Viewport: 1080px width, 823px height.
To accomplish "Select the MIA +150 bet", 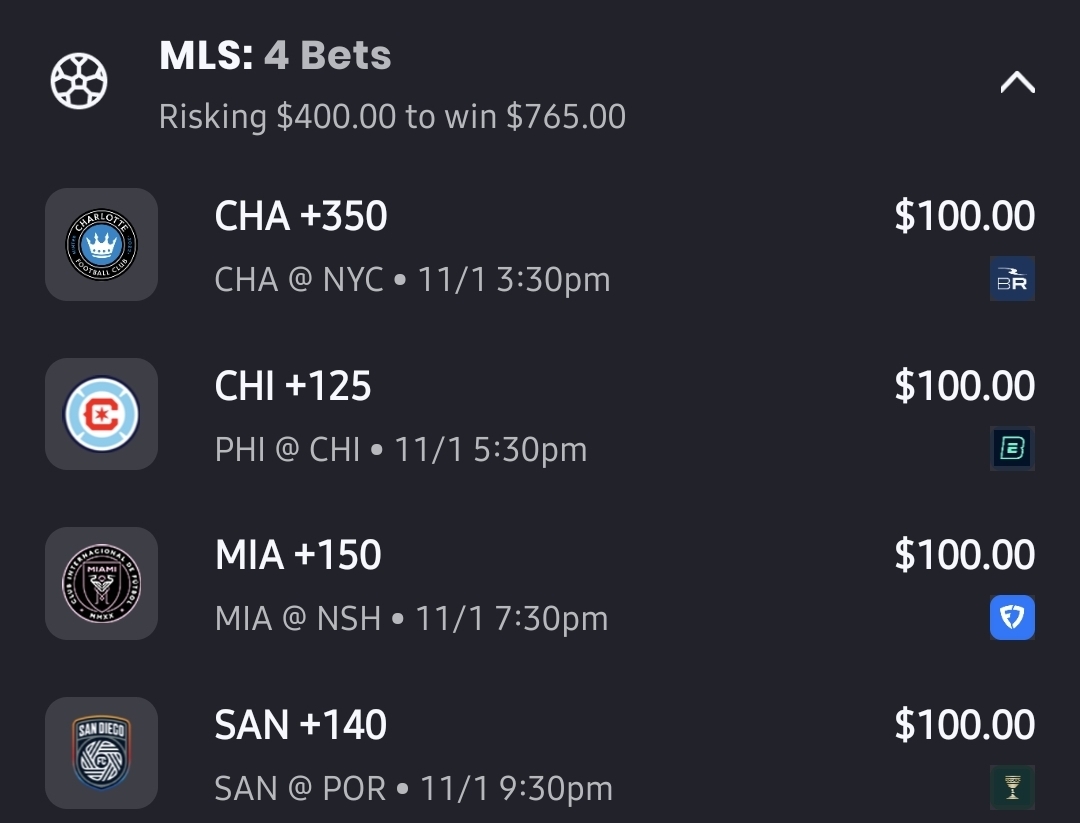I will 298,555.
